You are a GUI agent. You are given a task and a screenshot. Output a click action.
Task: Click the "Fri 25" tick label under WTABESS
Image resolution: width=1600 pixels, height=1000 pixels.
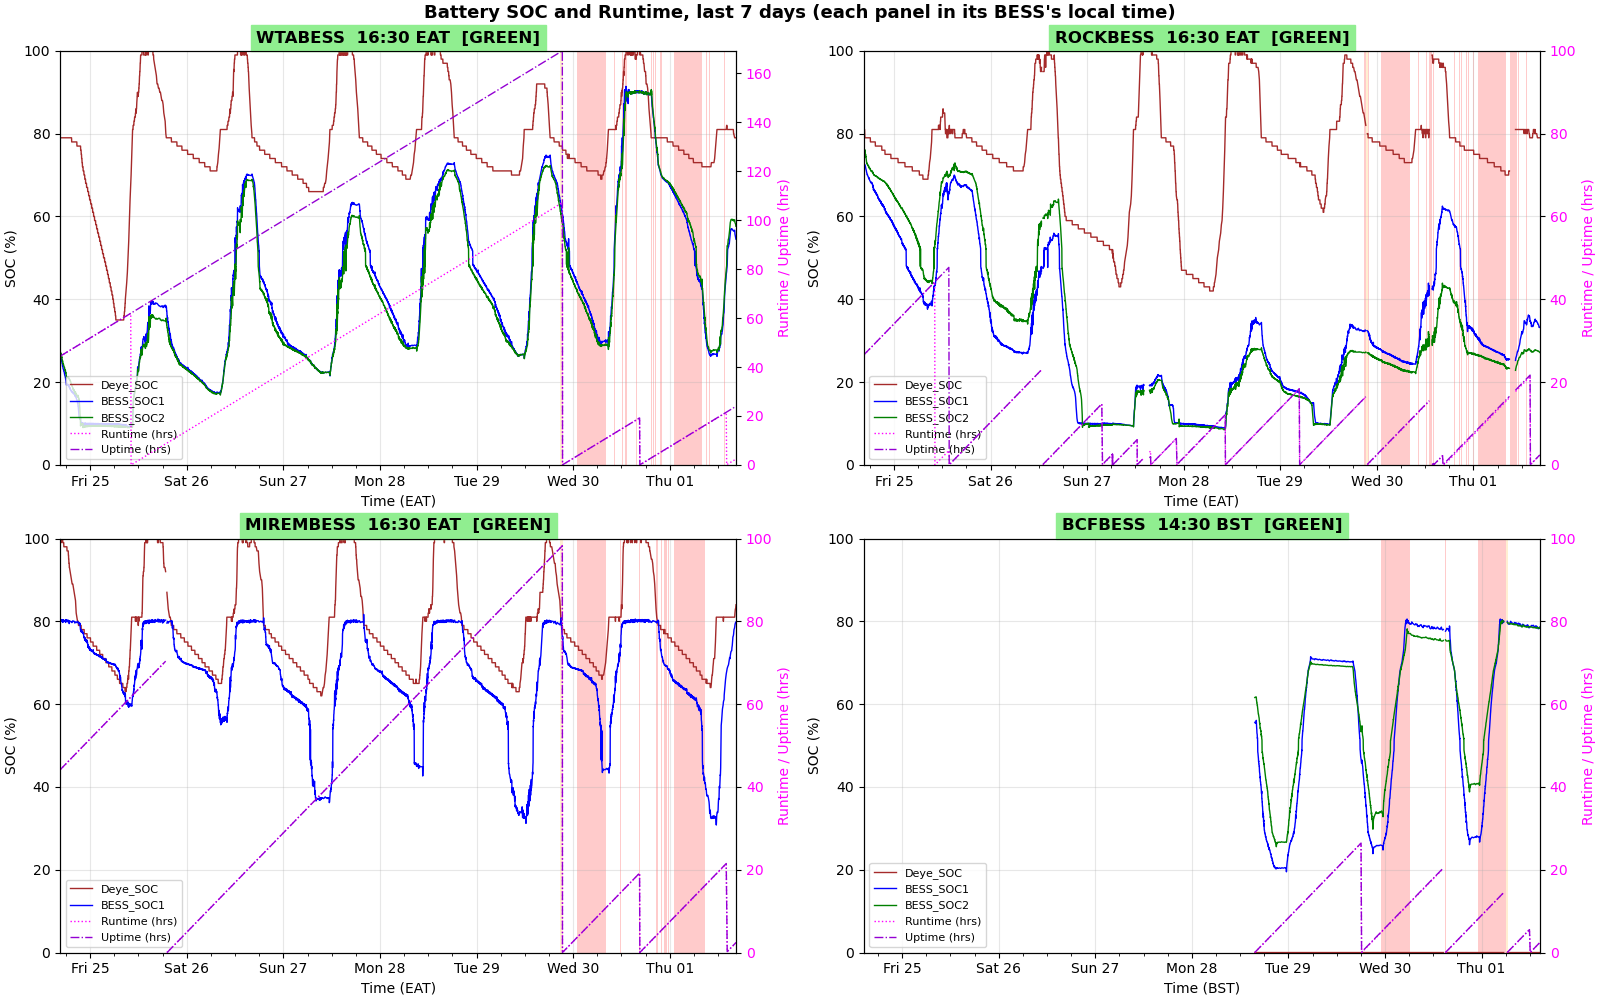(x=90, y=481)
